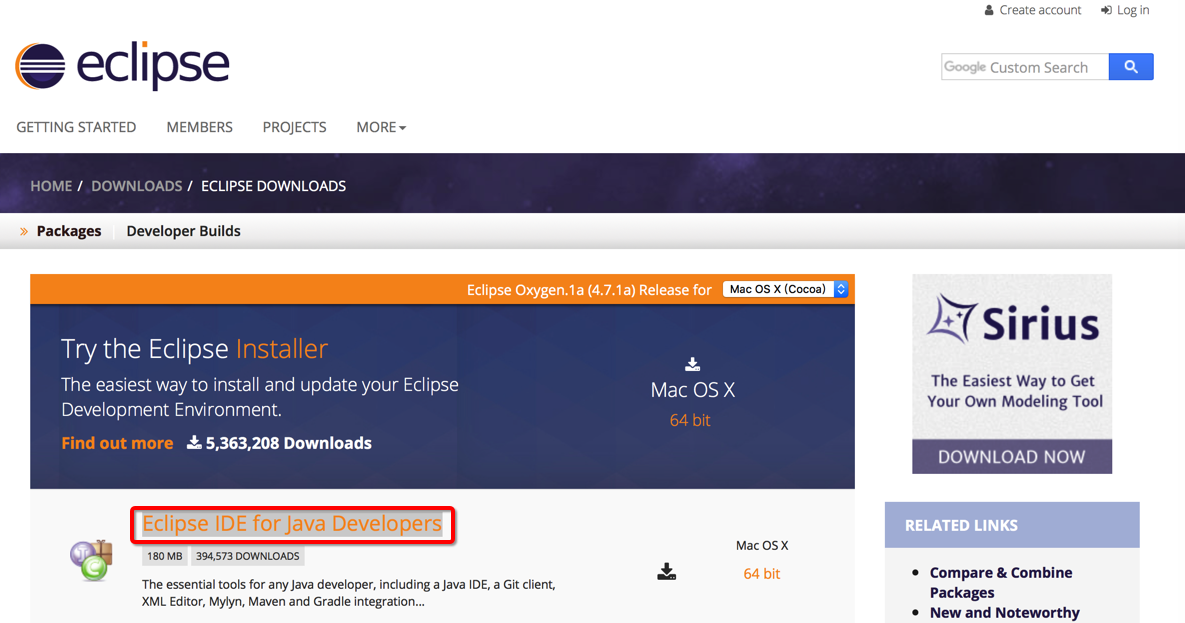Click DOWNLOAD NOW button in Sirius ad
Screen dimensions: 1185x623
tap(1012, 457)
